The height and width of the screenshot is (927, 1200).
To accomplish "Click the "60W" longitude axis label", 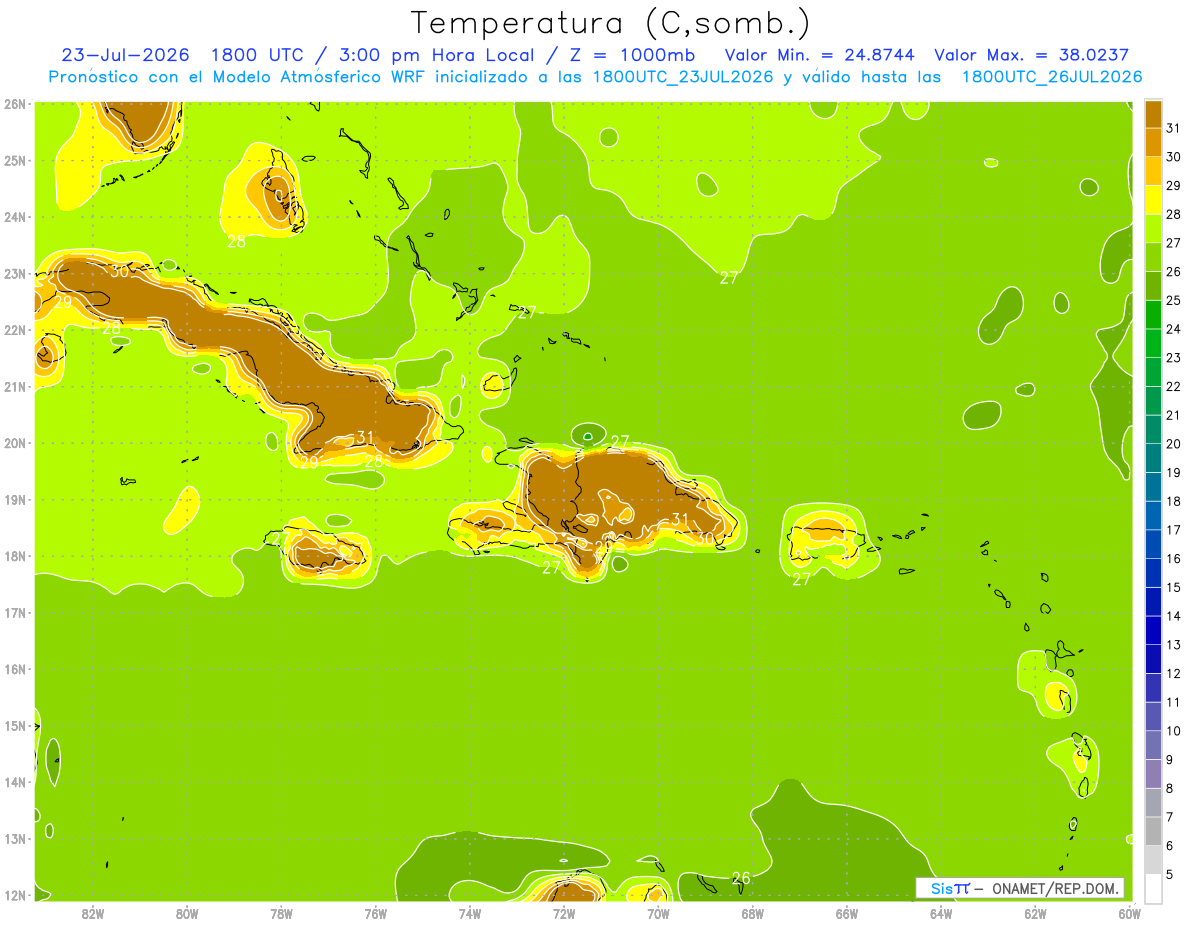I will point(1129,913).
